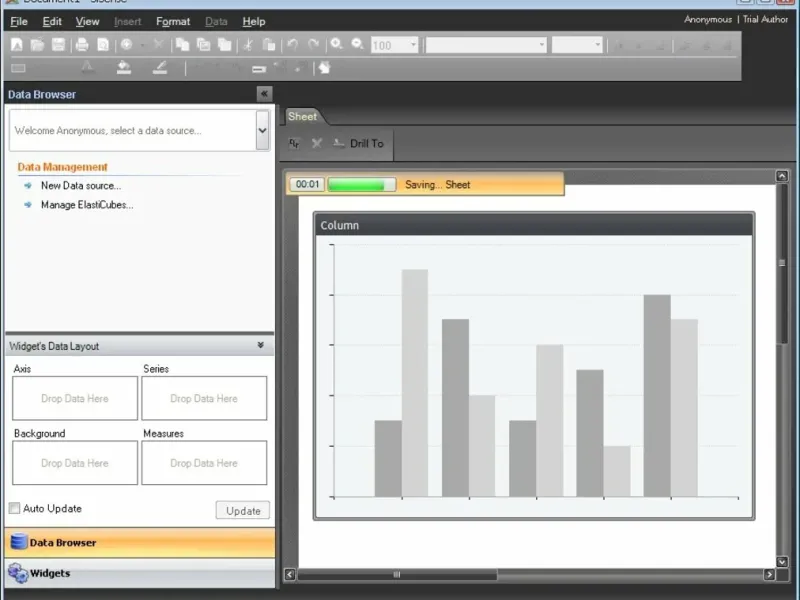Toggle the Auto Update checkbox
The image size is (800, 600).
[14, 508]
